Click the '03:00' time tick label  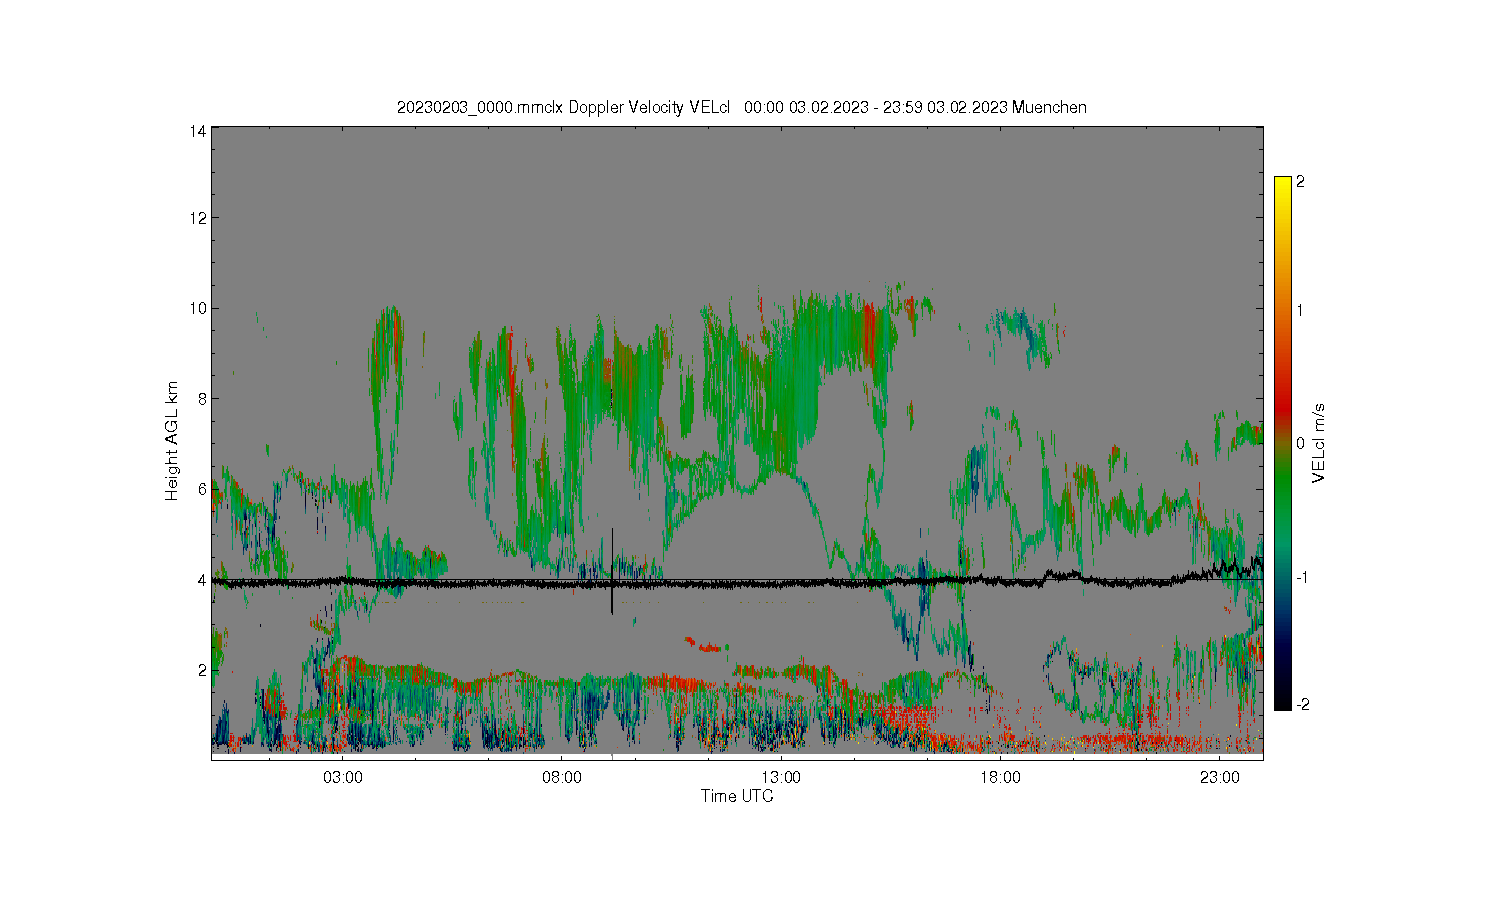[x=343, y=777]
